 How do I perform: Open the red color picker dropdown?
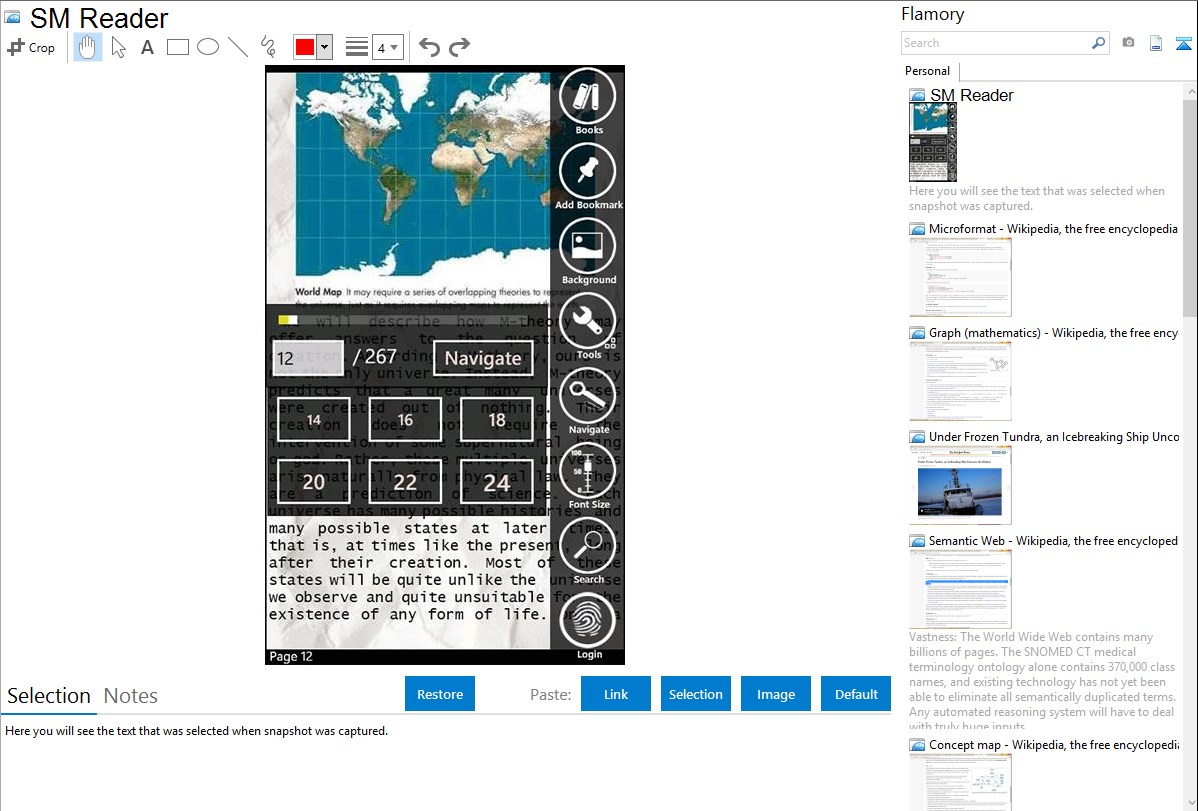(324, 47)
